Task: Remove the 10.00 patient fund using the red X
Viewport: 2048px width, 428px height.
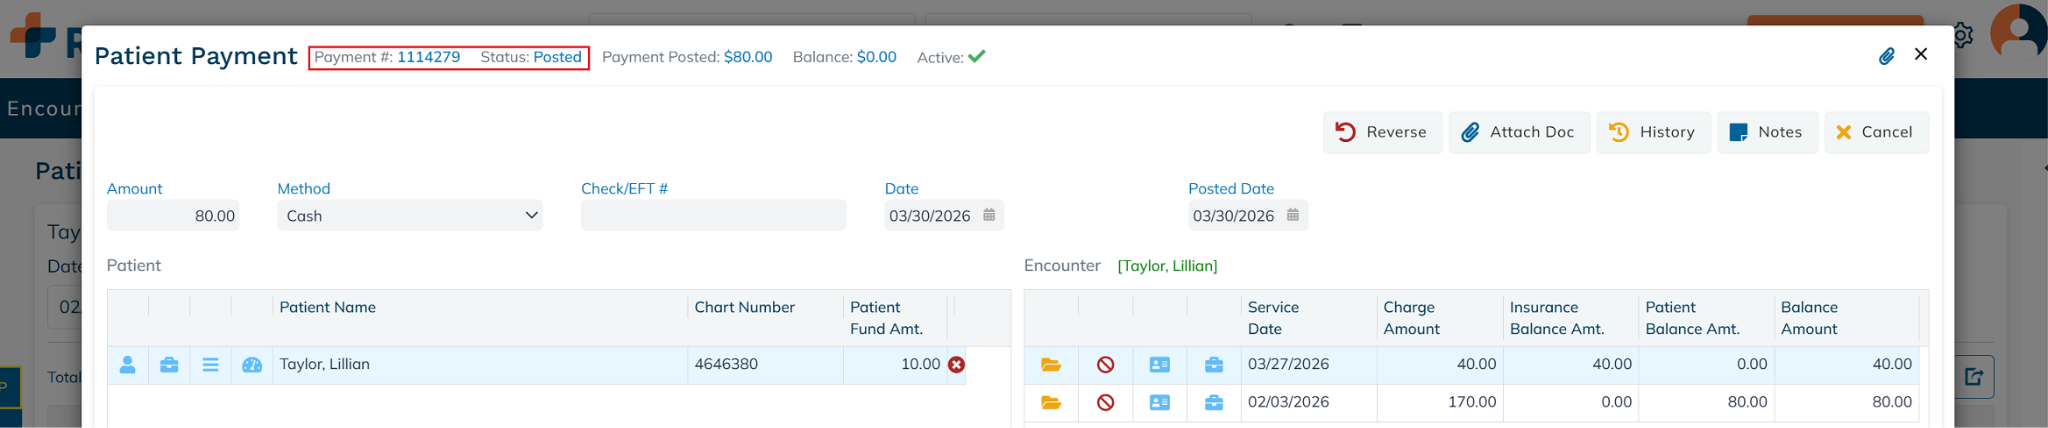Action: click(x=956, y=365)
